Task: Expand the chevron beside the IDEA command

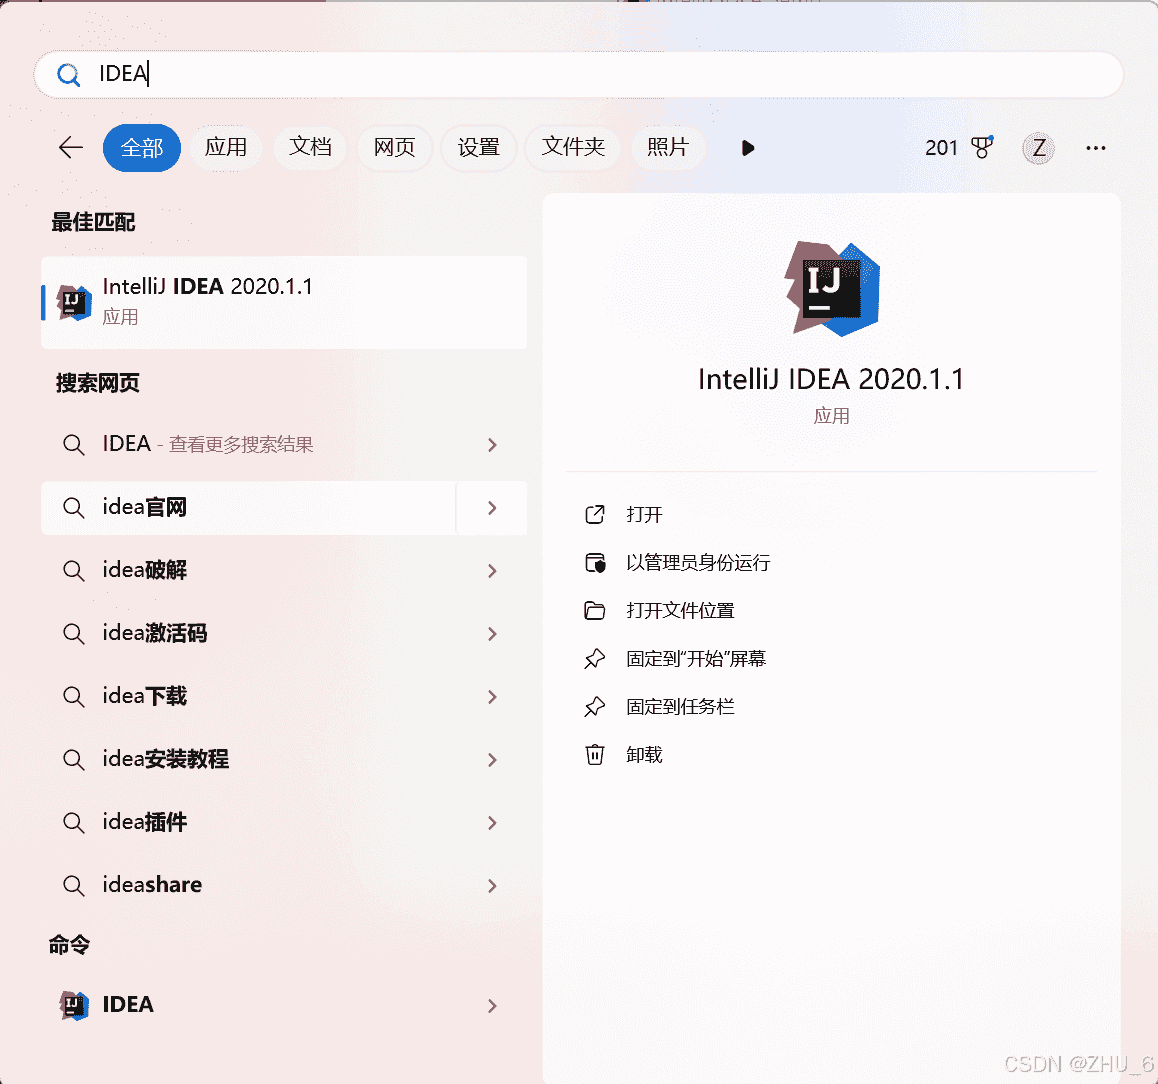Action: [493, 1006]
